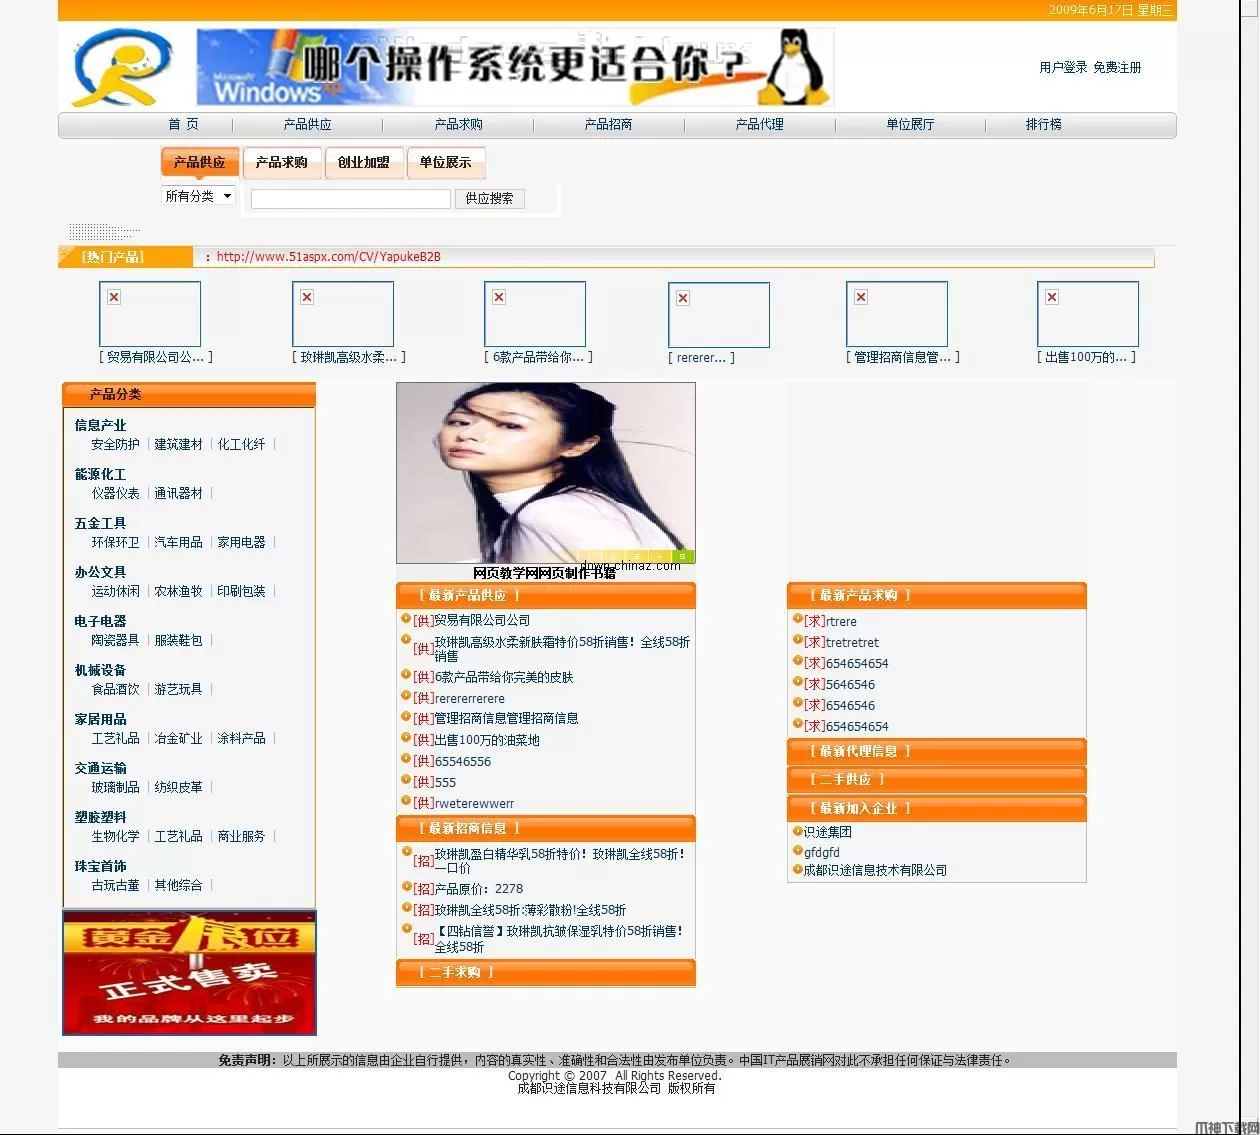Image resolution: width=1260 pixels, height=1135 pixels.
Task: Click the site logo icon
Action: [x=122, y=68]
